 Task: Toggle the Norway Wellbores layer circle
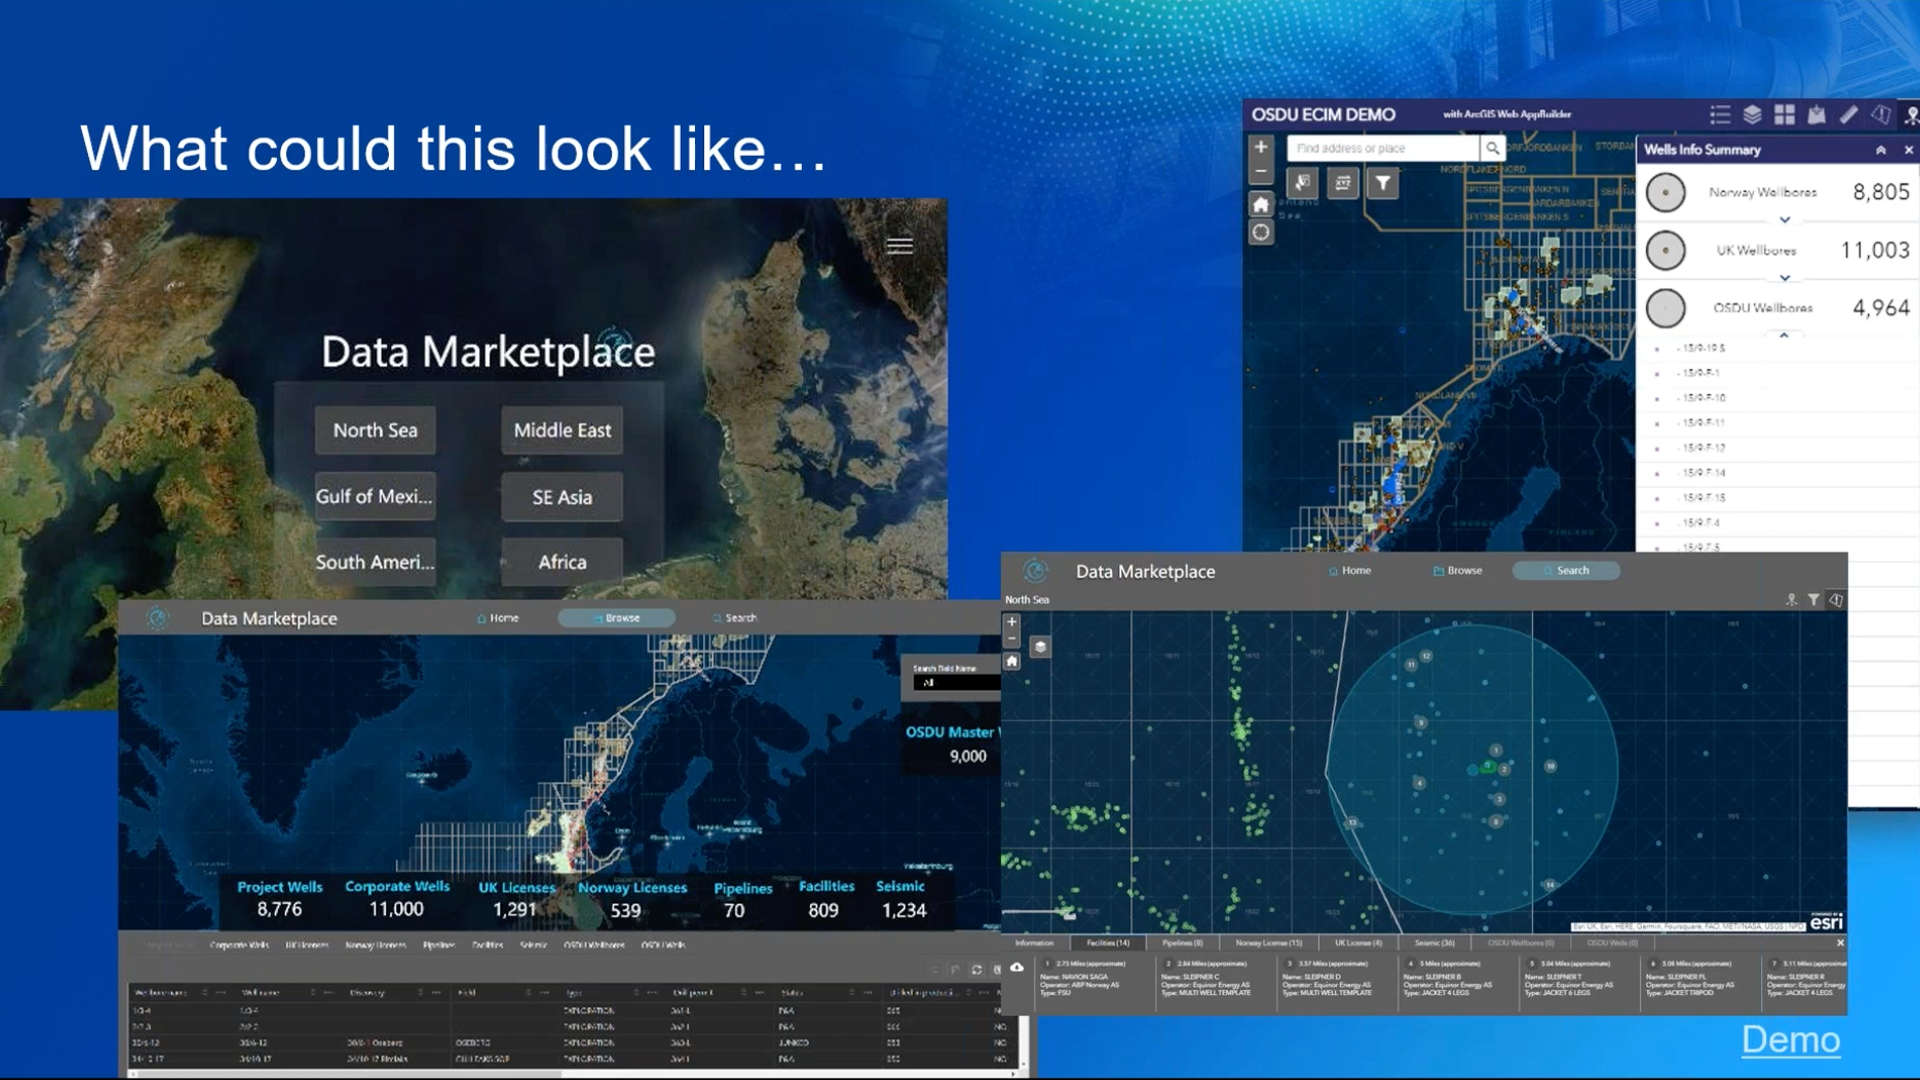coord(1666,192)
